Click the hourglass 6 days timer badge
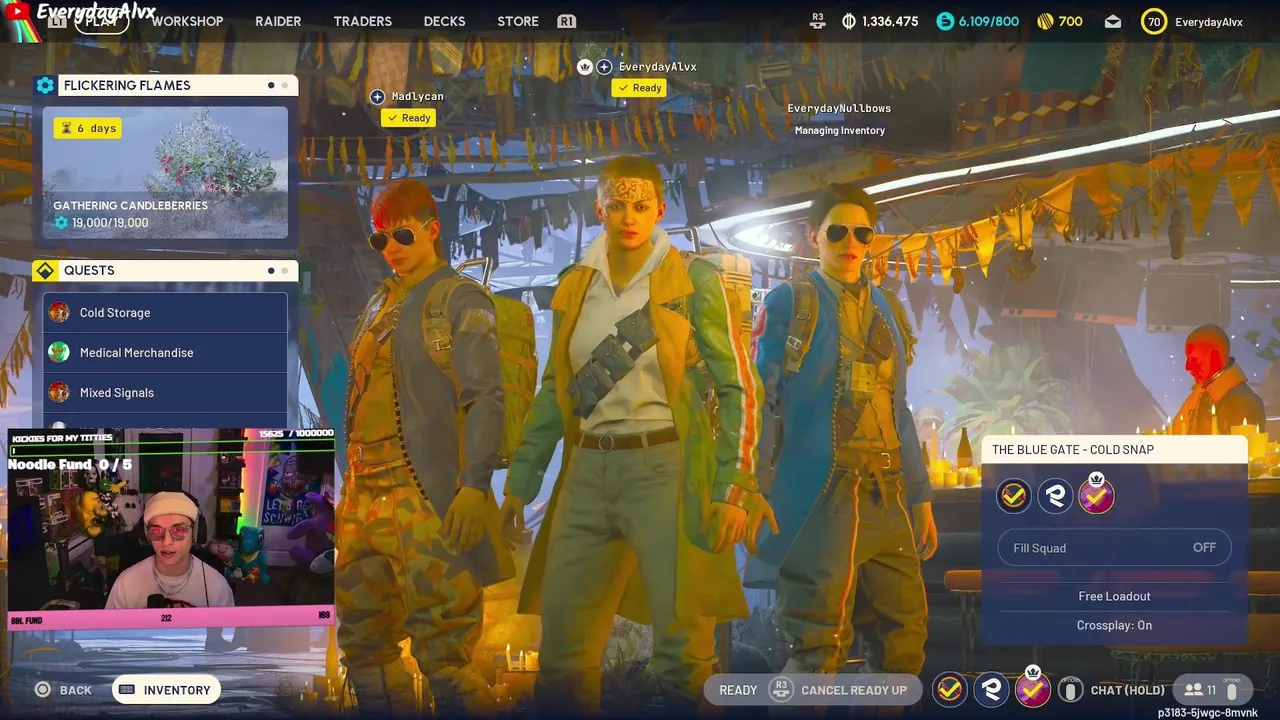Image resolution: width=1280 pixels, height=720 pixels. tap(88, 128)
